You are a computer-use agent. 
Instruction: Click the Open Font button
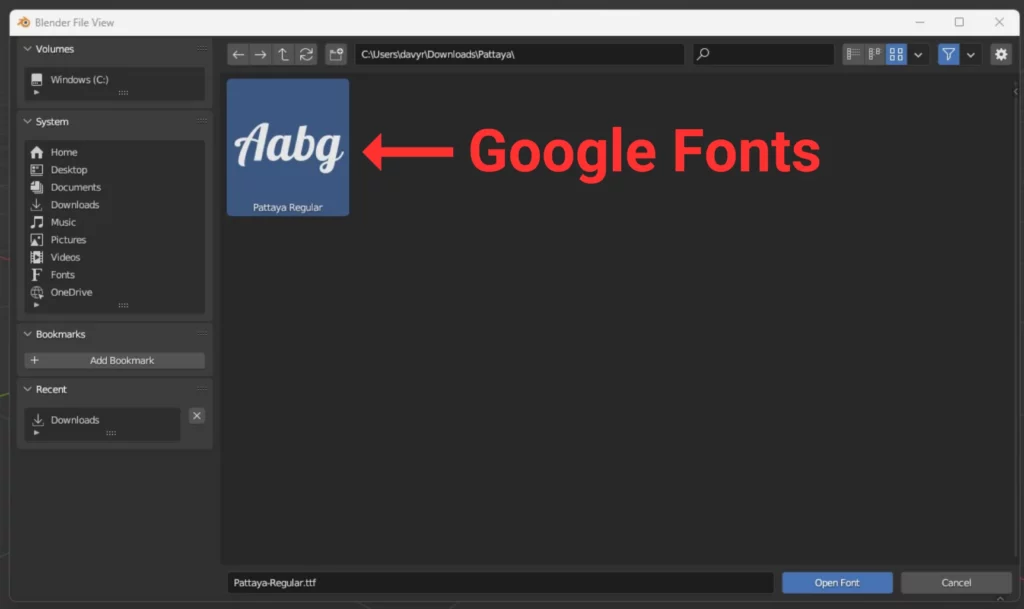coord(837,582)
